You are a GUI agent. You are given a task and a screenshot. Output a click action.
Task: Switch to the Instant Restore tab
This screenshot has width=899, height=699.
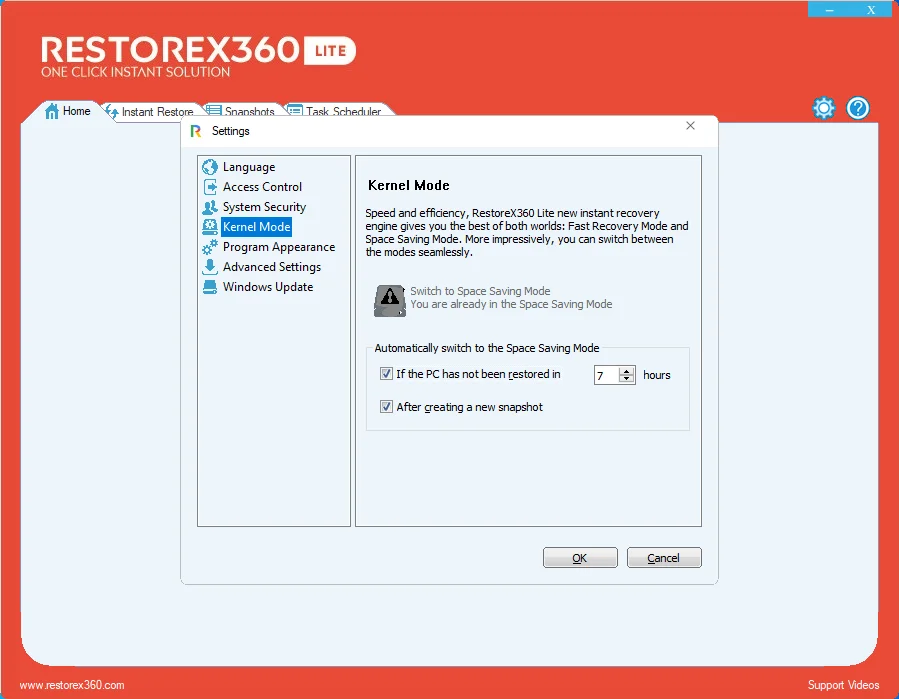tap(151, 111)
